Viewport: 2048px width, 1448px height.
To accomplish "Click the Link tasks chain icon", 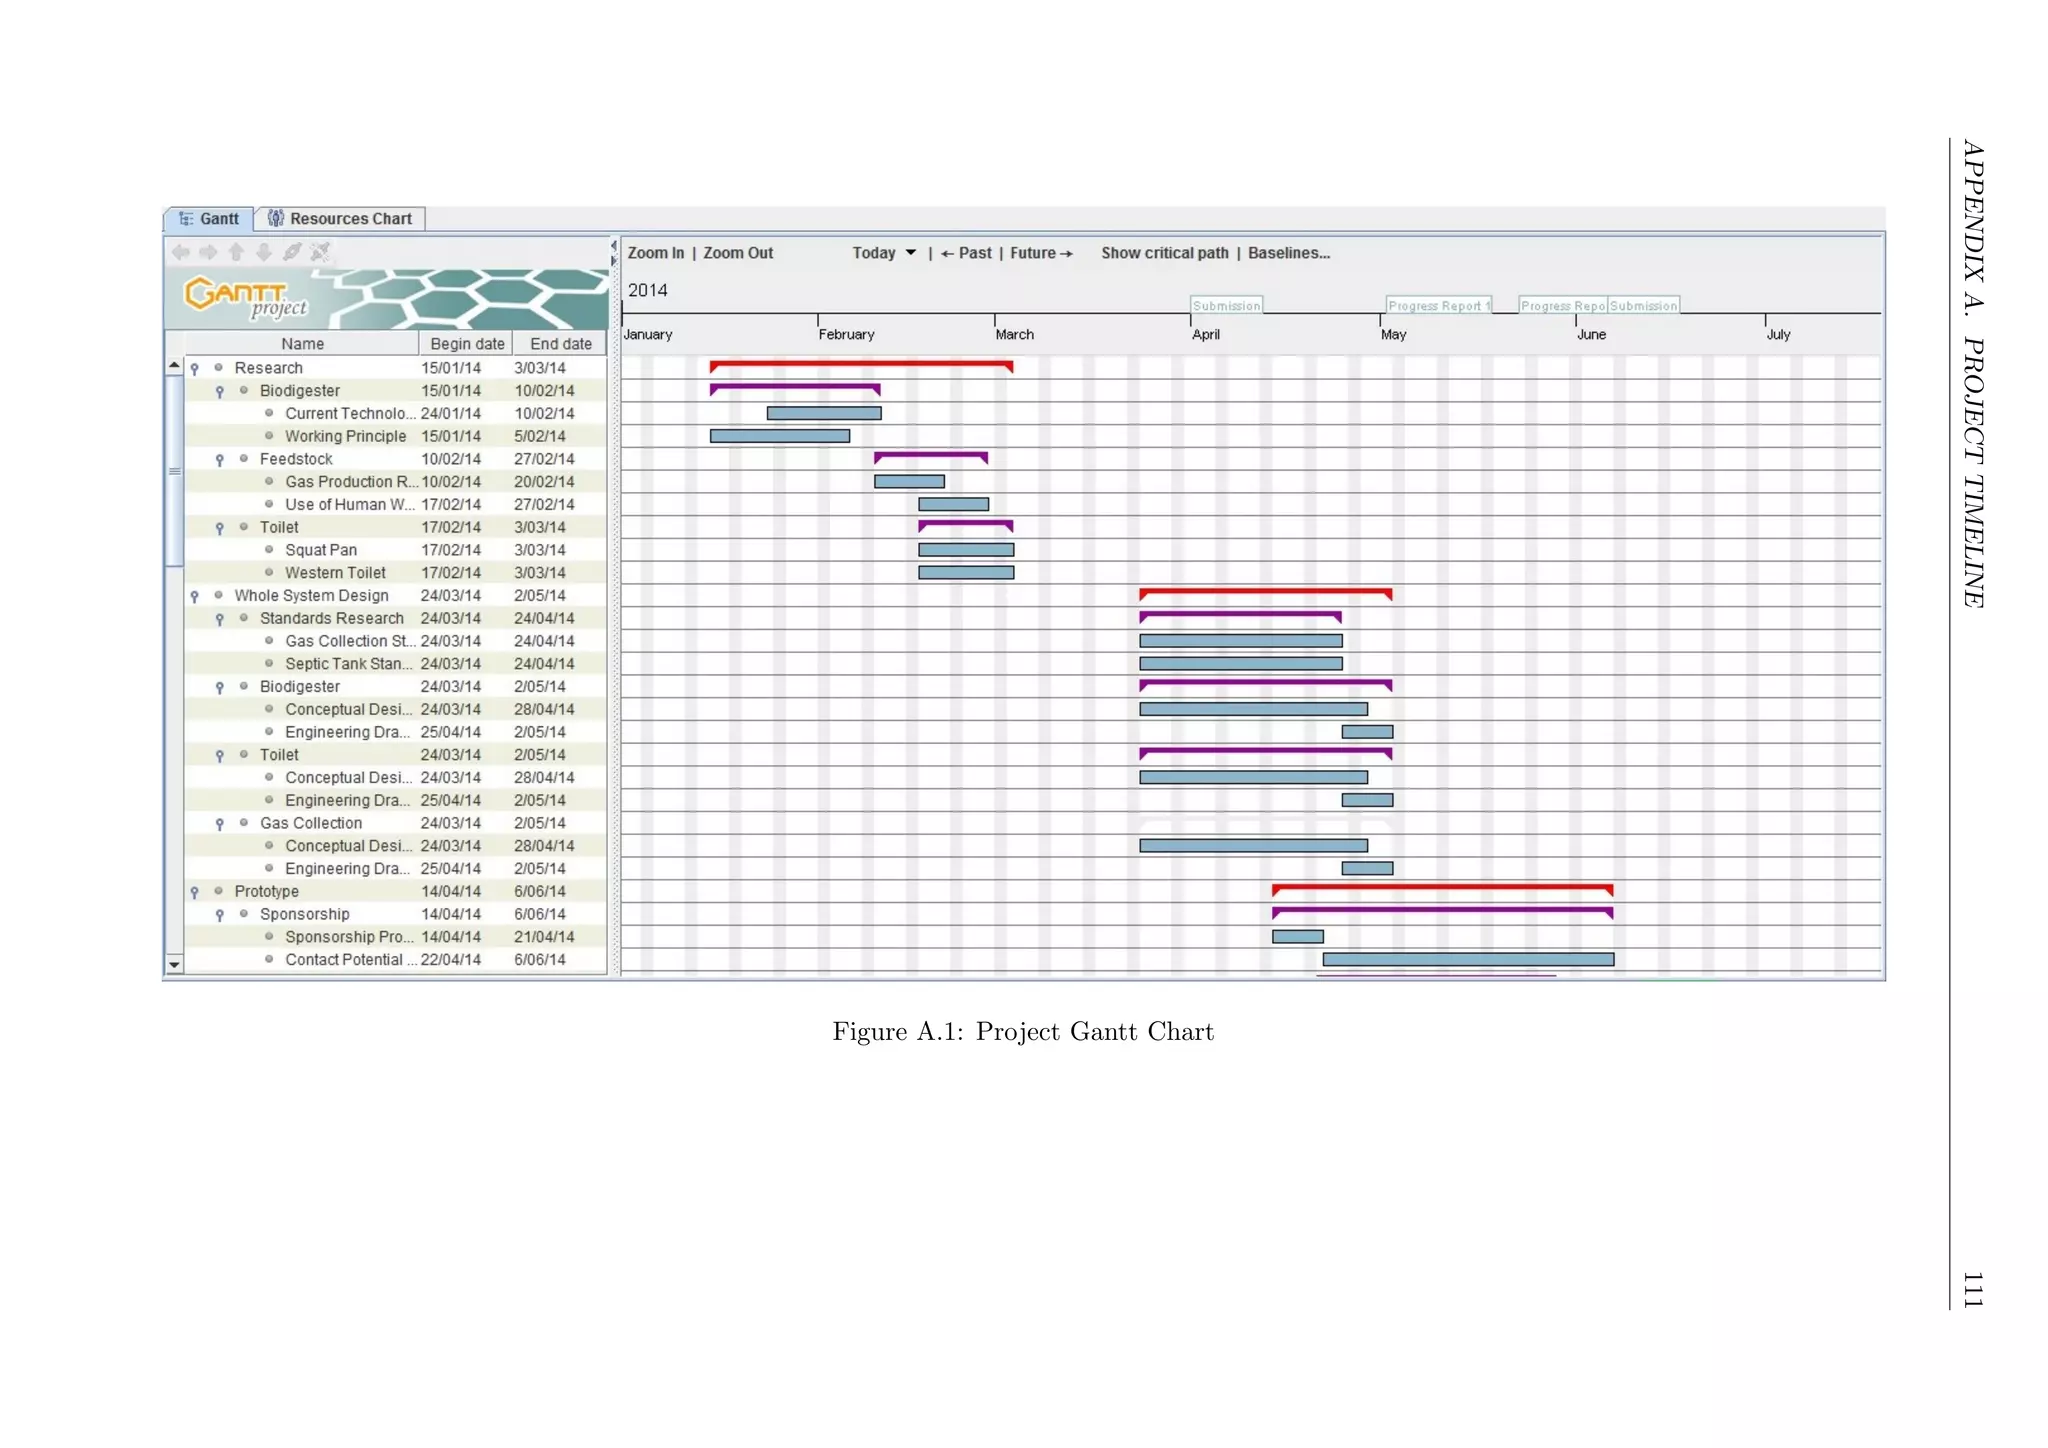I will click(x=292, y=252).
